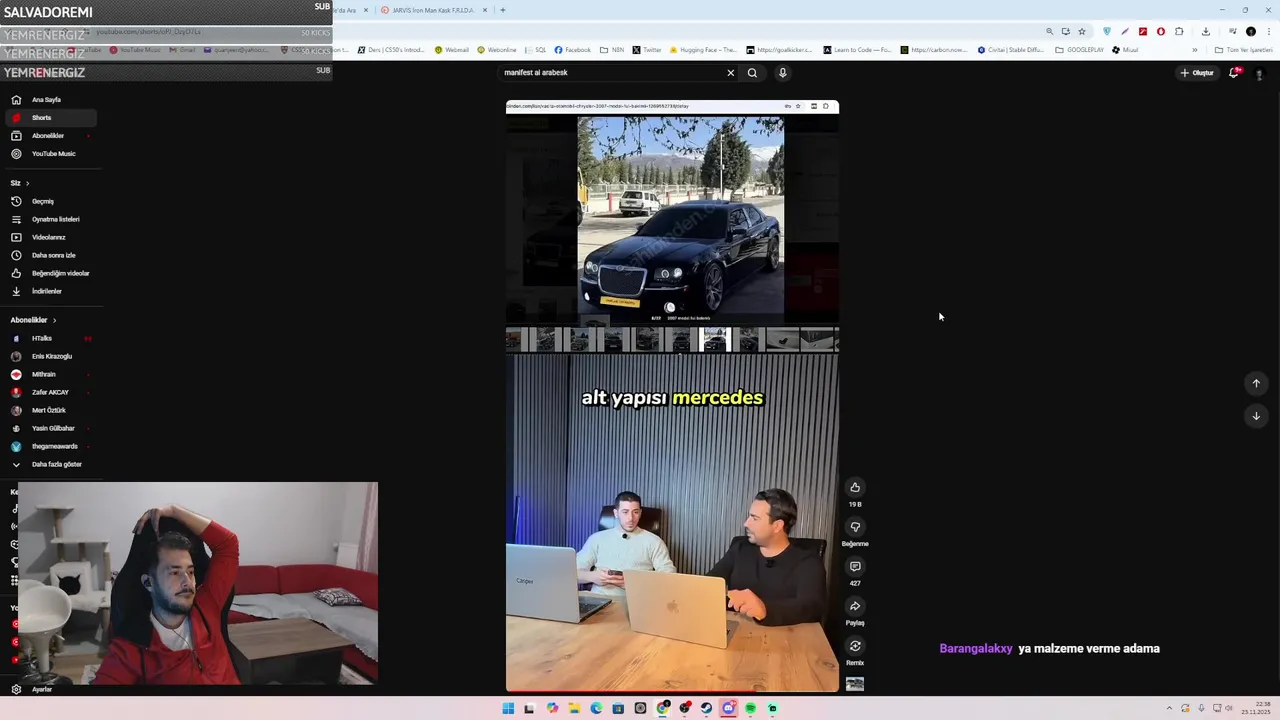
Task: Remix this Short
Action: click(x=855, y=646)
